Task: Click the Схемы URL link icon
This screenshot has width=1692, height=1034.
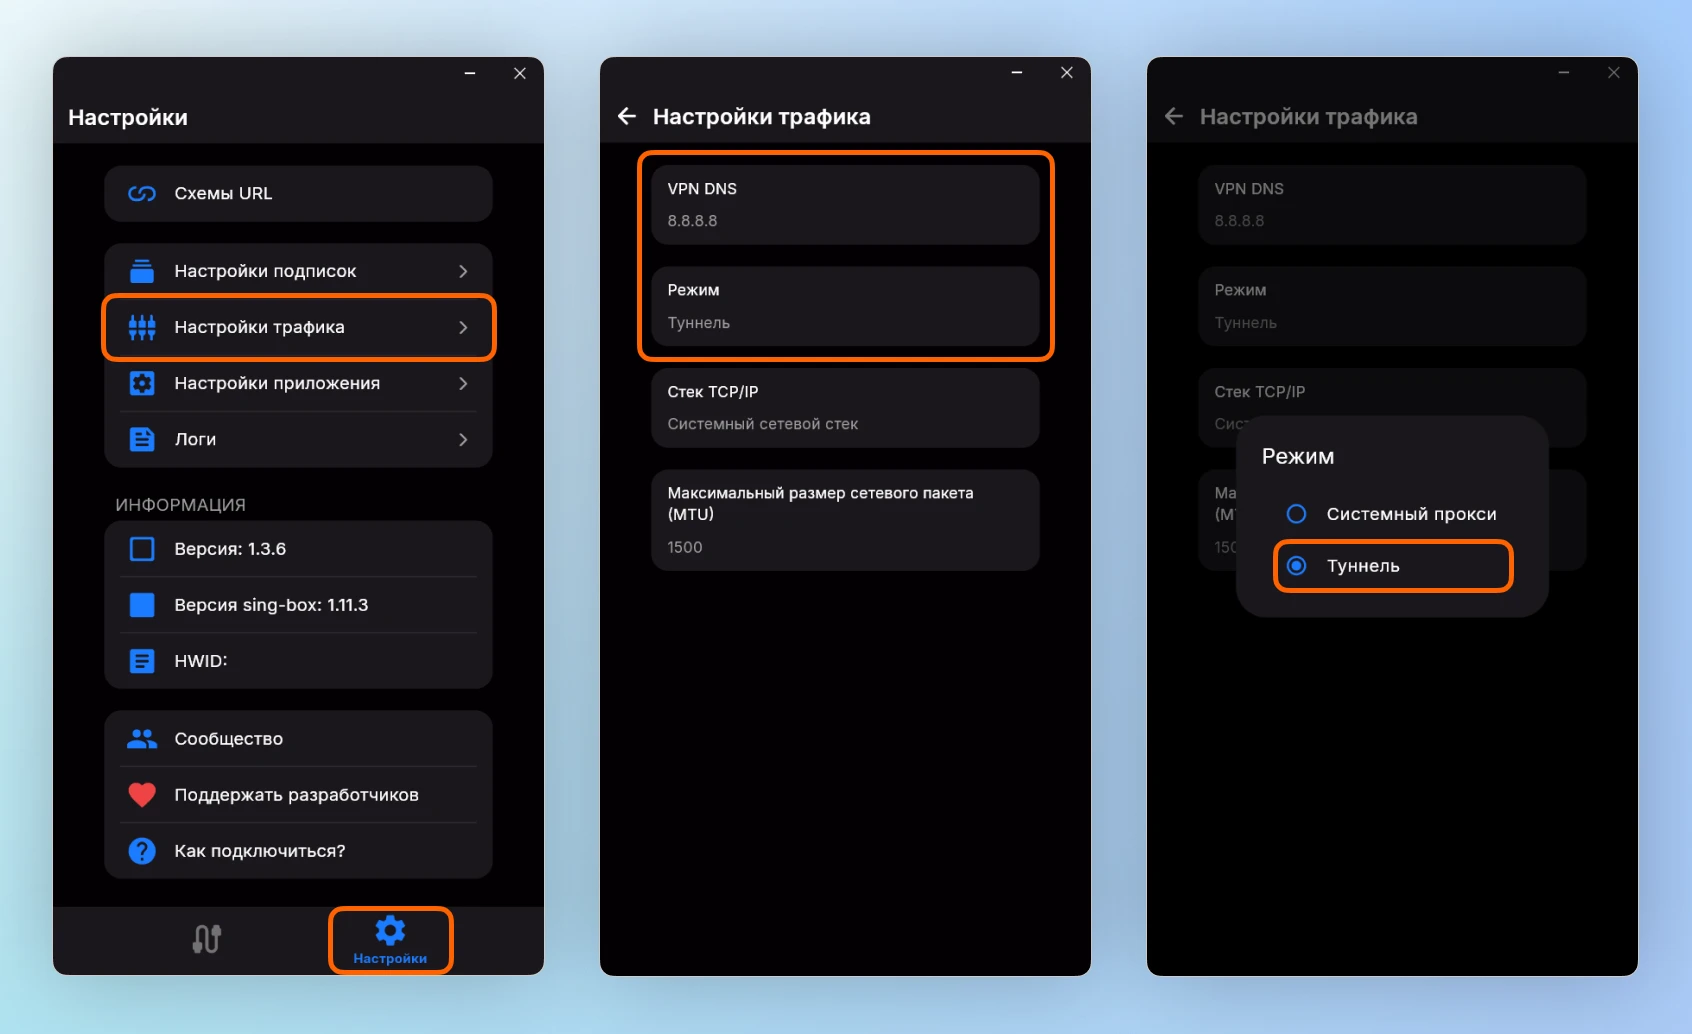Action: point(142,194)
